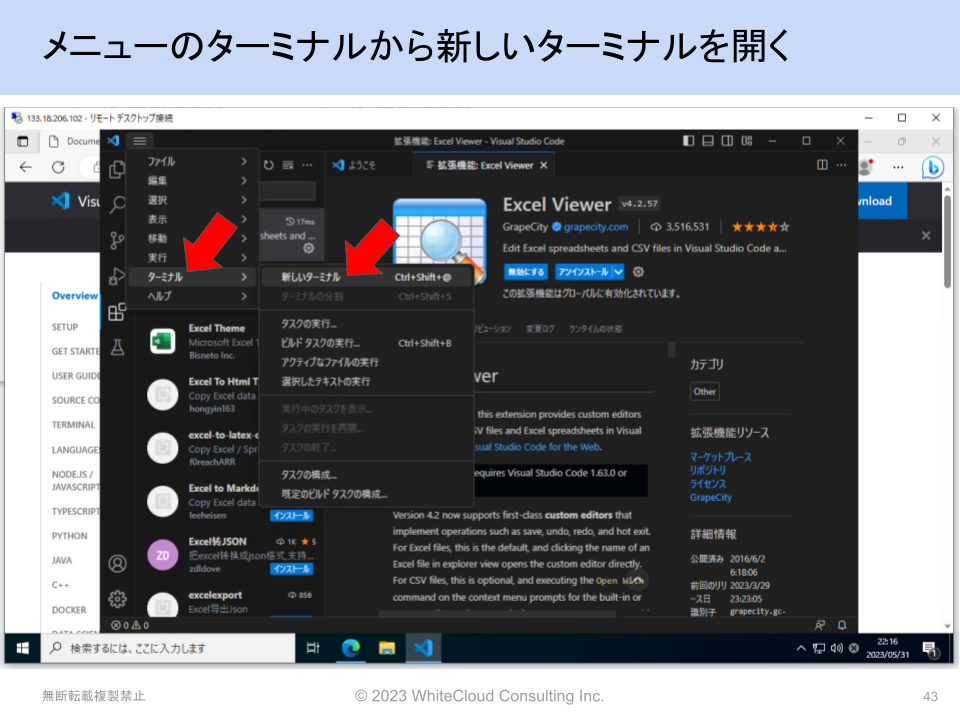Open Excel Viewer extension settings gear
The width and height of the screenshot is (960, 720).
[639, 272]
